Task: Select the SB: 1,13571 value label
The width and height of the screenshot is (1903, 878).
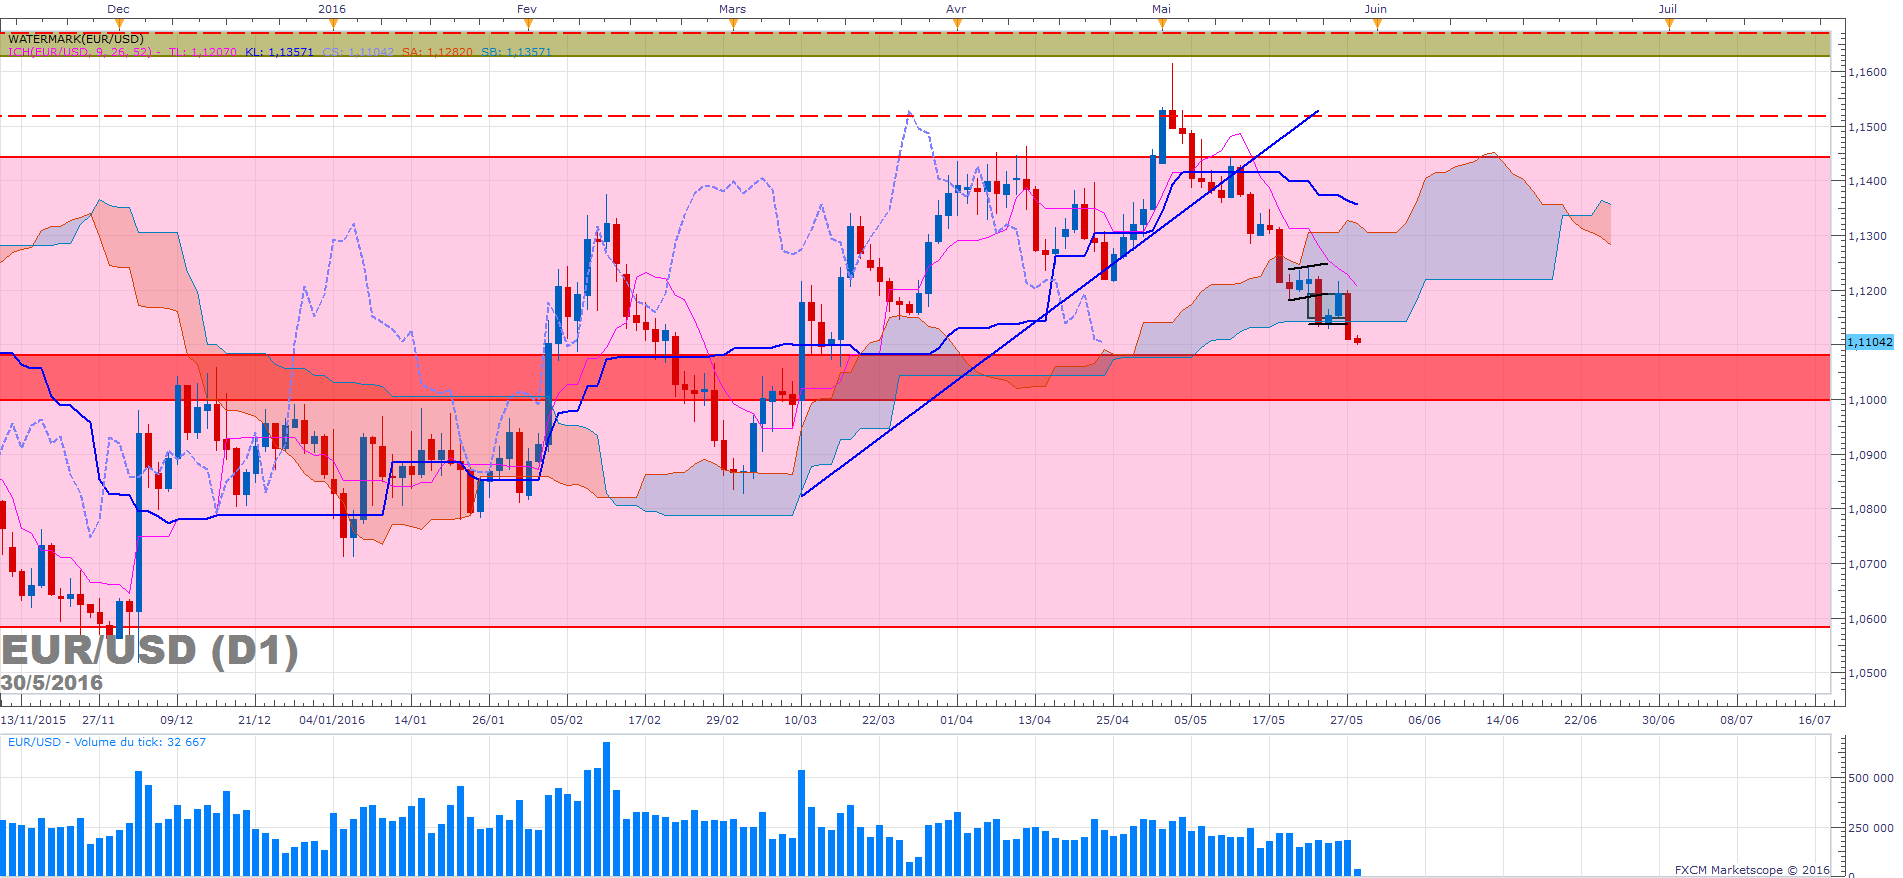Action: pos(516,52)
